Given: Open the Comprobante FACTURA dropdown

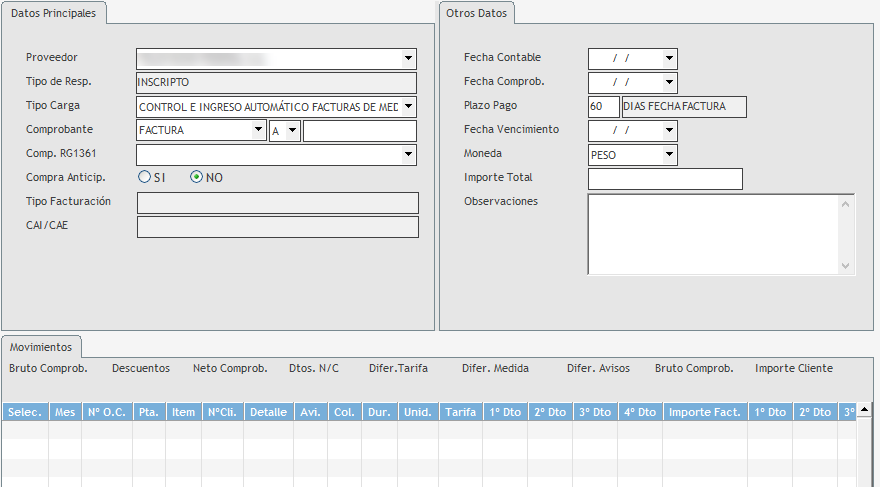Looking at the screenshot, I should (x=258, y=130).
